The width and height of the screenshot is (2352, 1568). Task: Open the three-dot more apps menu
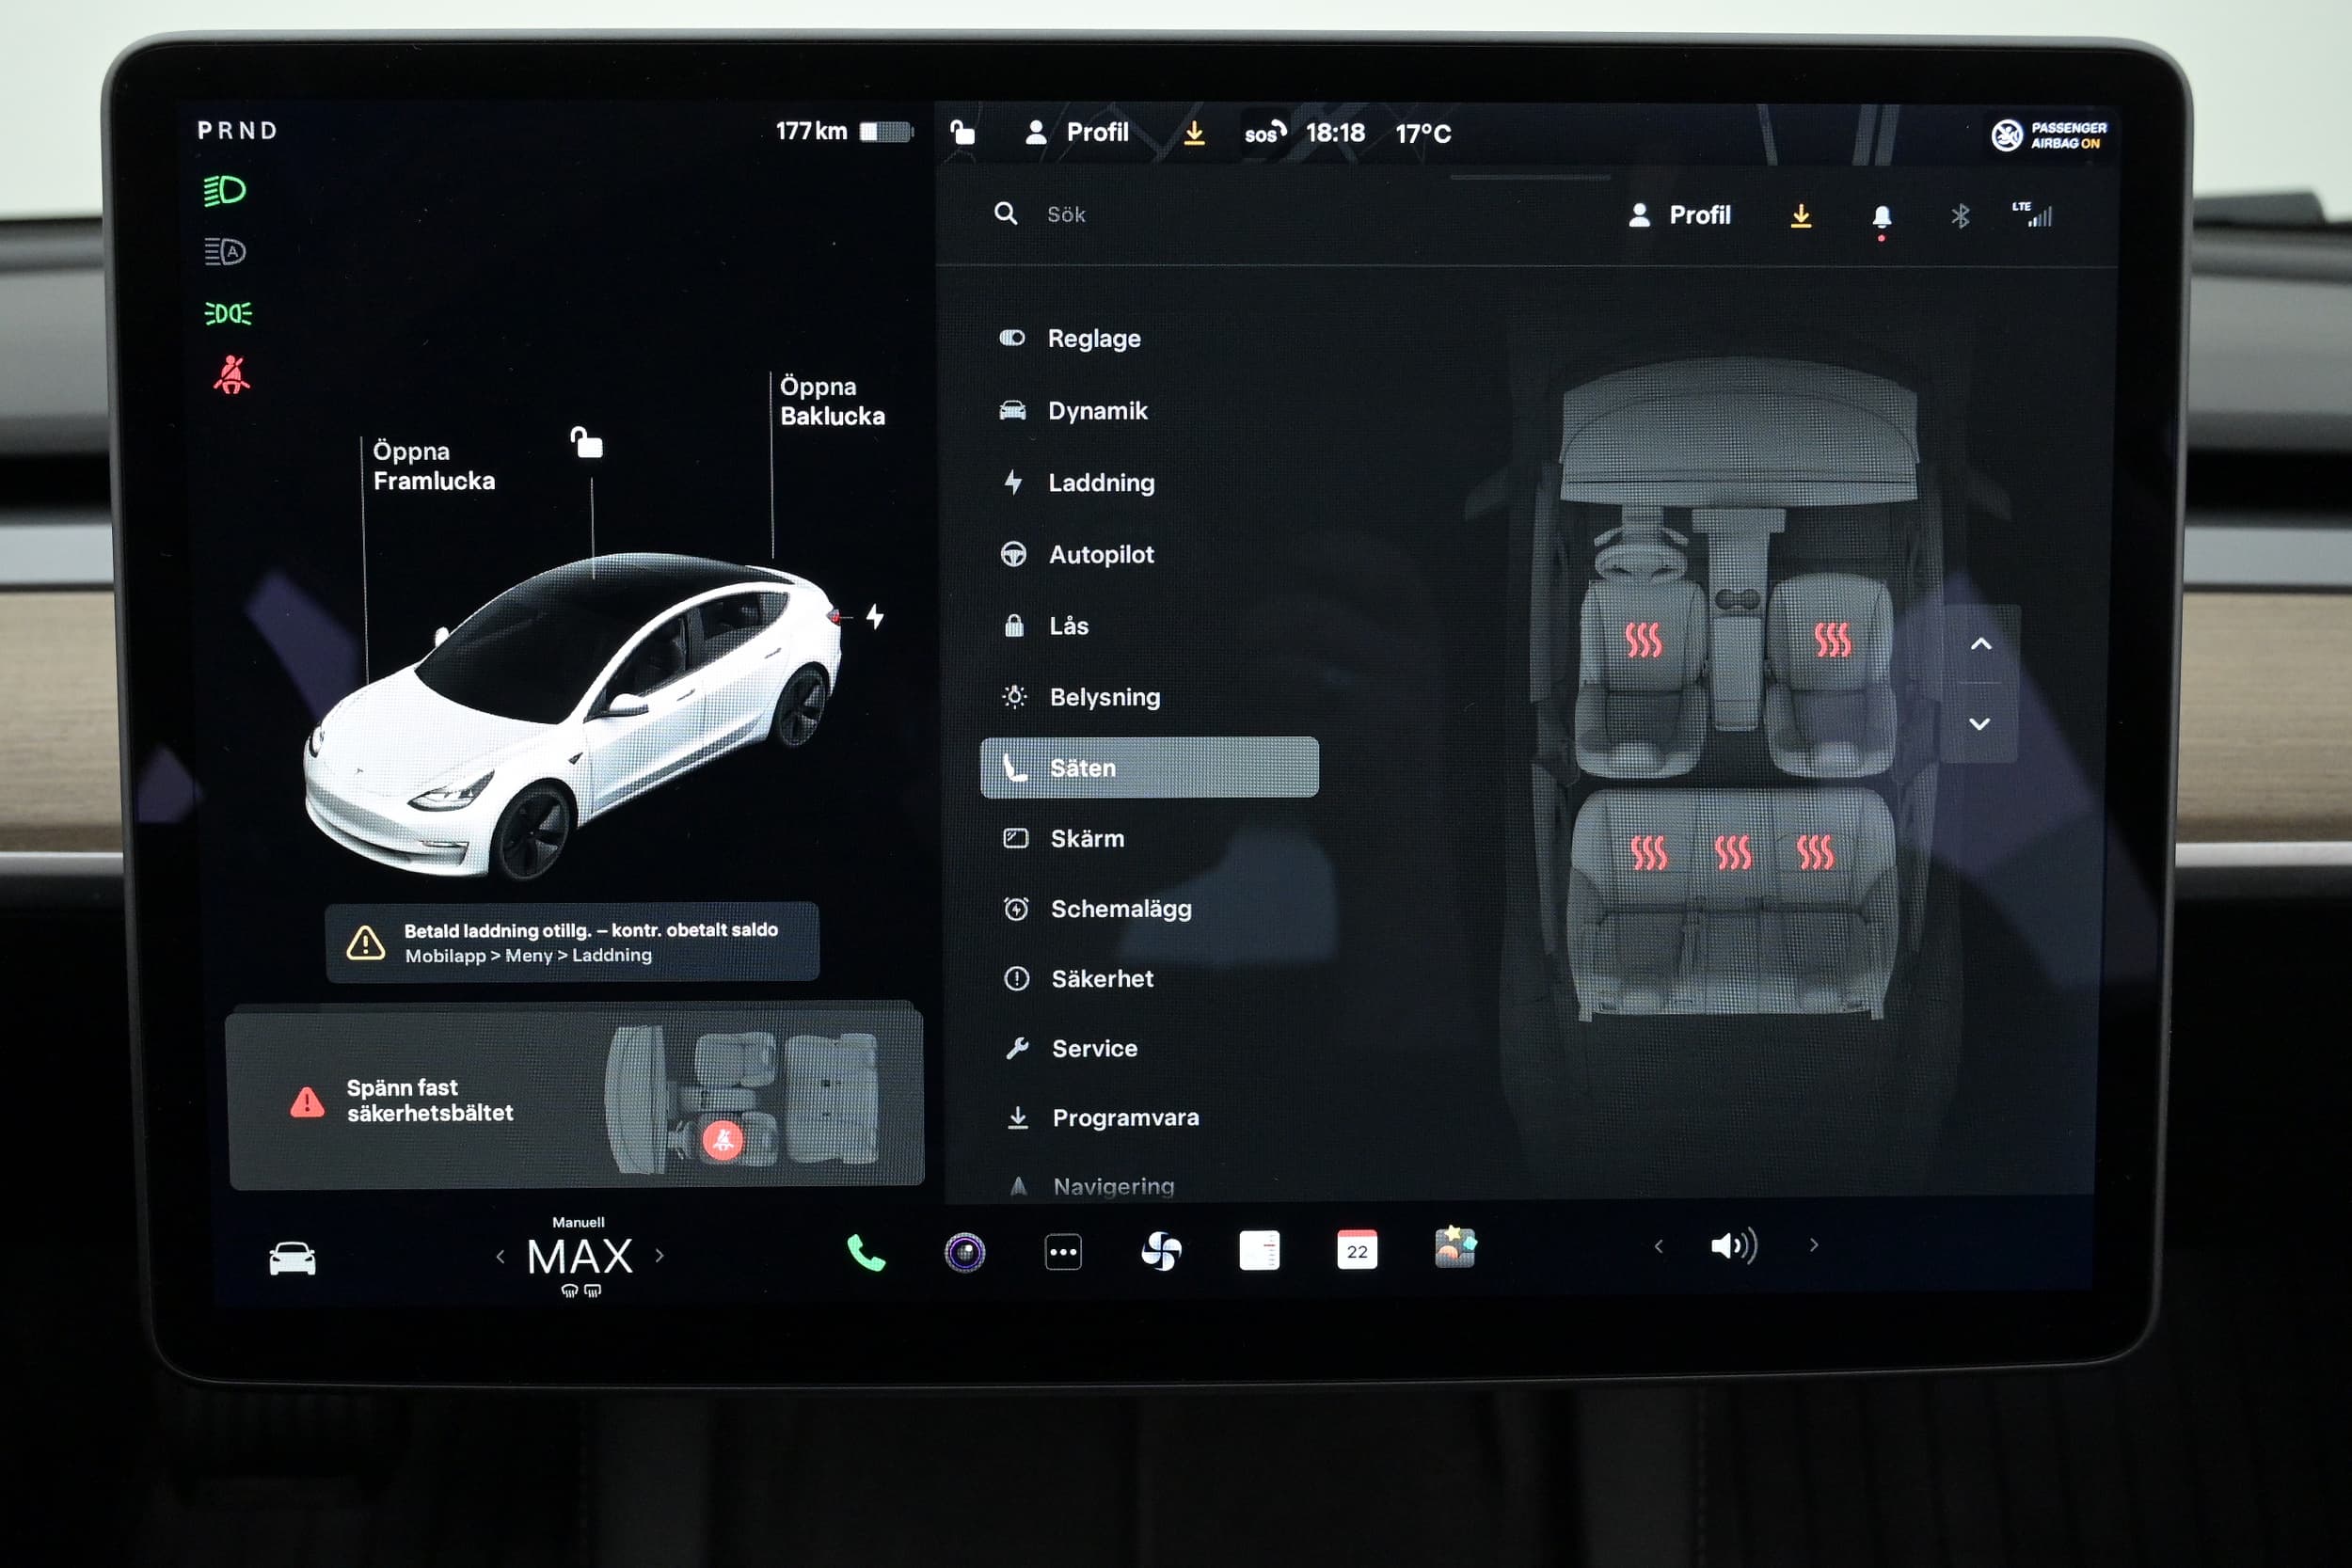click(x=1062, y=1252)
